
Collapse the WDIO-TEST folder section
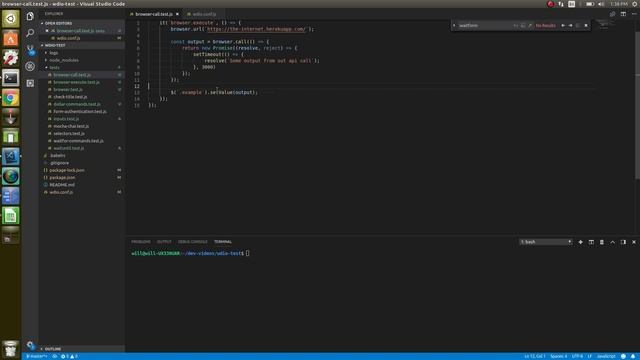point(82,45)
